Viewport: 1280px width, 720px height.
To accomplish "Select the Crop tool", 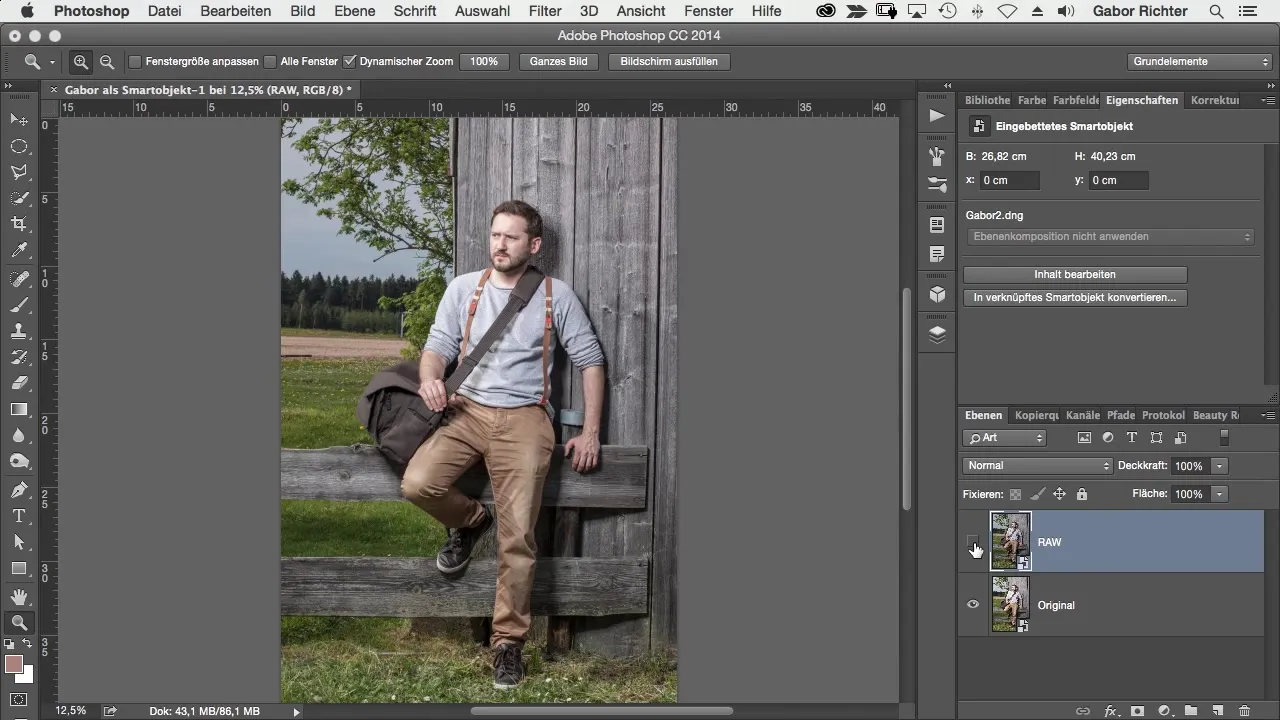I will [19, 224].
